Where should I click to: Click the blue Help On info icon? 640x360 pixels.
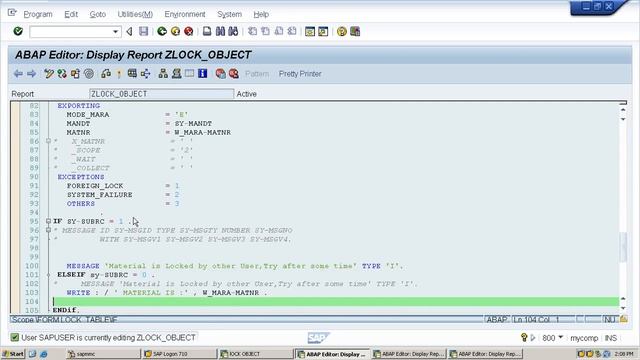coord(202,73)
